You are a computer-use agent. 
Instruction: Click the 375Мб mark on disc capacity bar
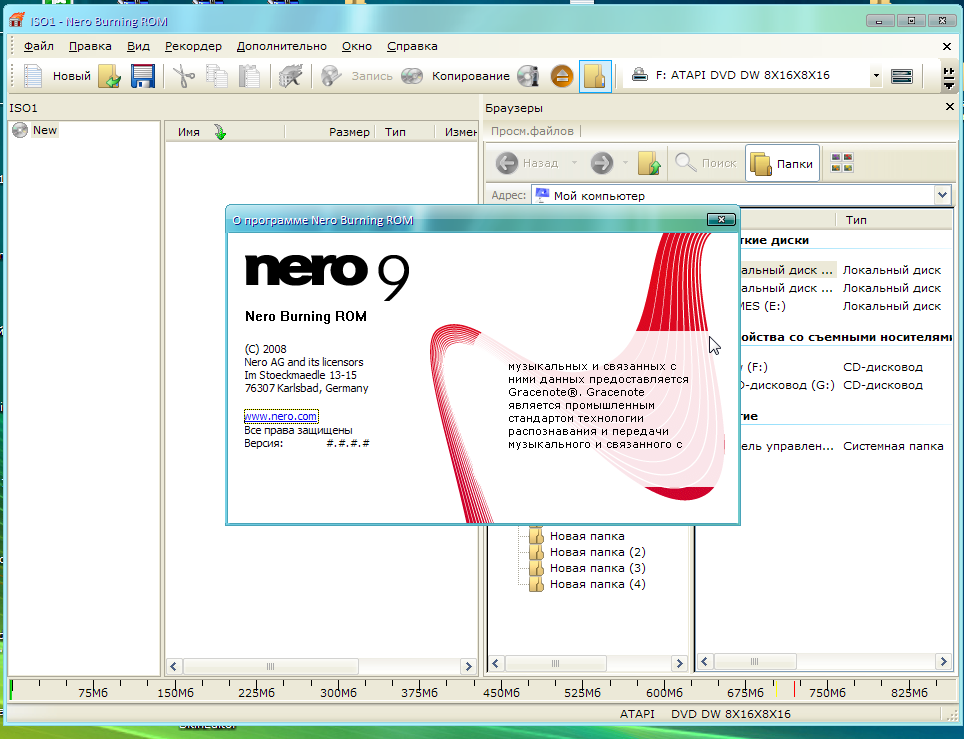point(419,692)
